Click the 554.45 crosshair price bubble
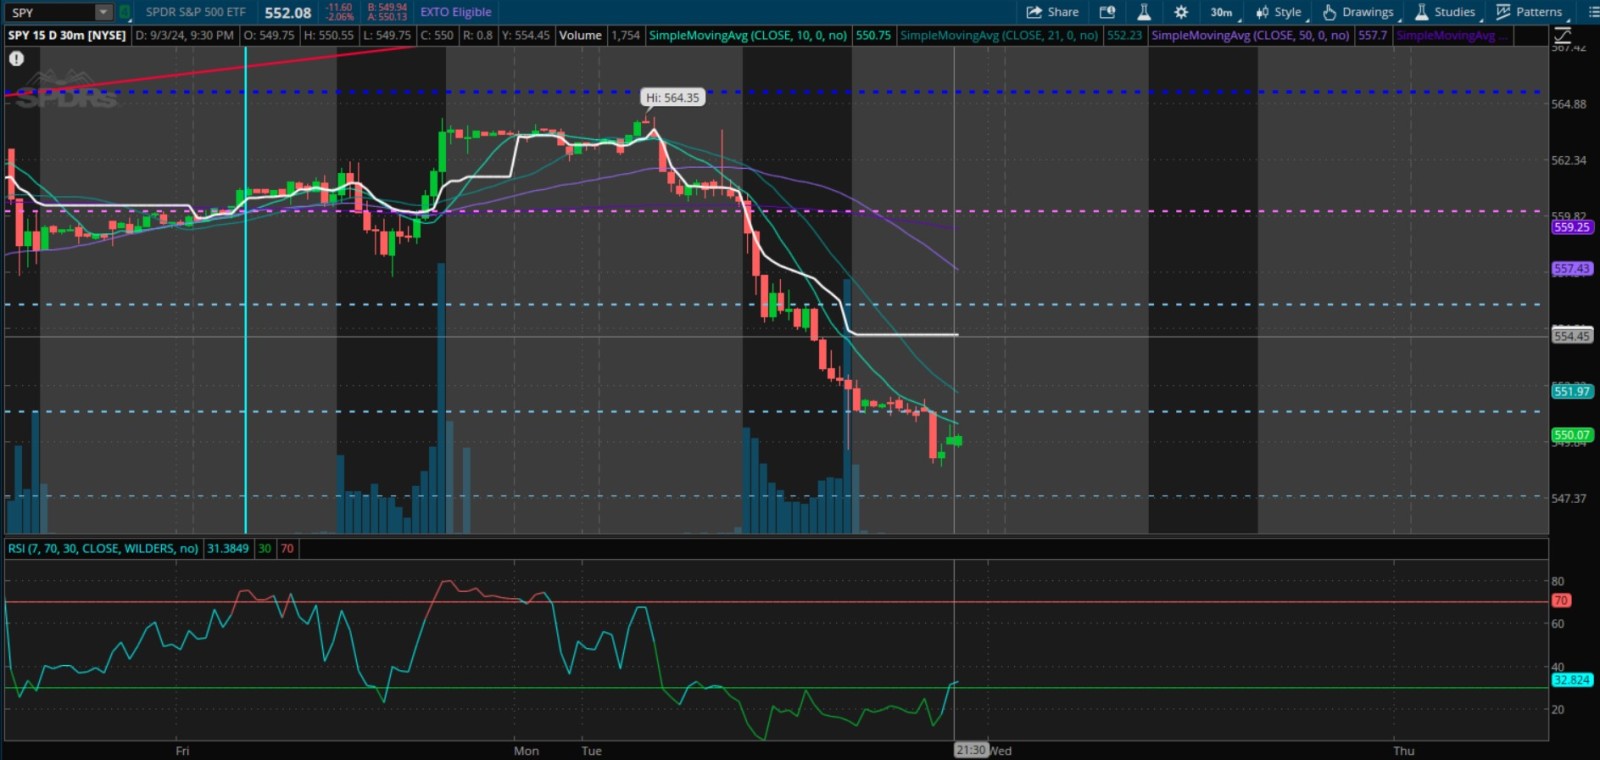Image resolution: width=1600 pixels, height=760 pixels. coord(1572,336)
